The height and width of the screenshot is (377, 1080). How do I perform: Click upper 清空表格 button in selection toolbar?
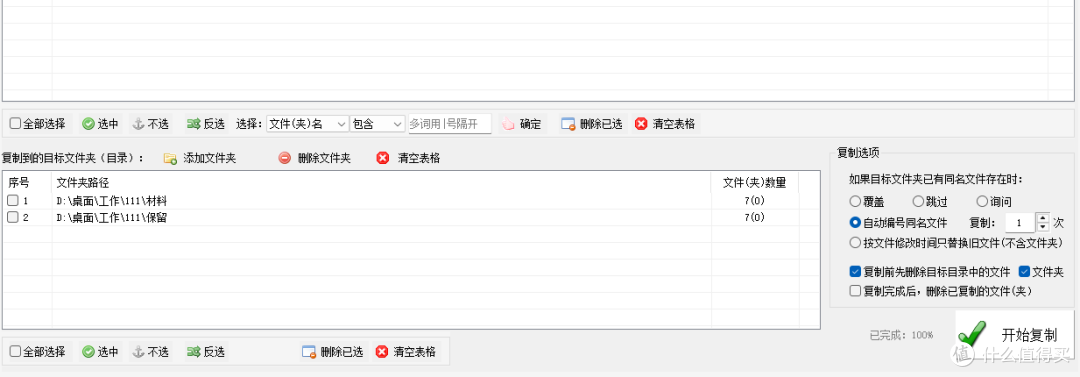[x=665, y=124]
